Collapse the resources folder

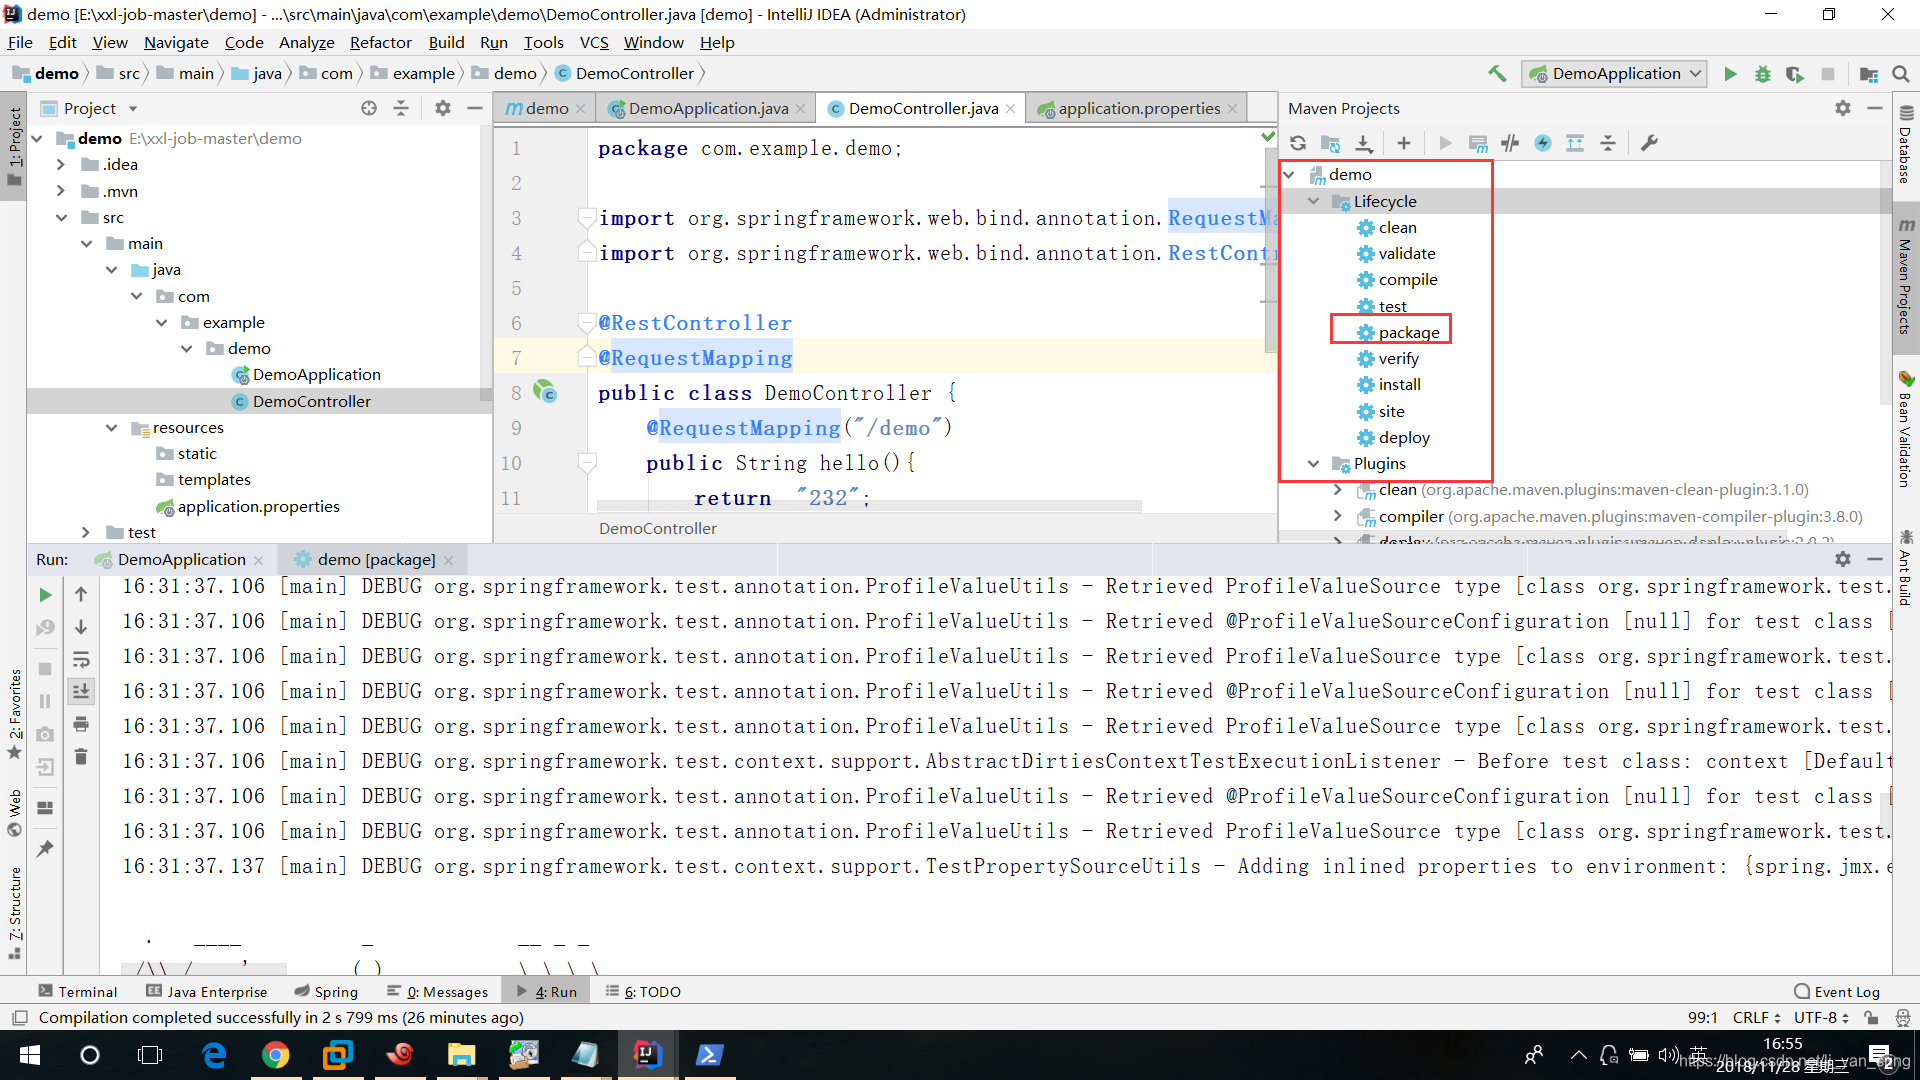coord(111,427)
